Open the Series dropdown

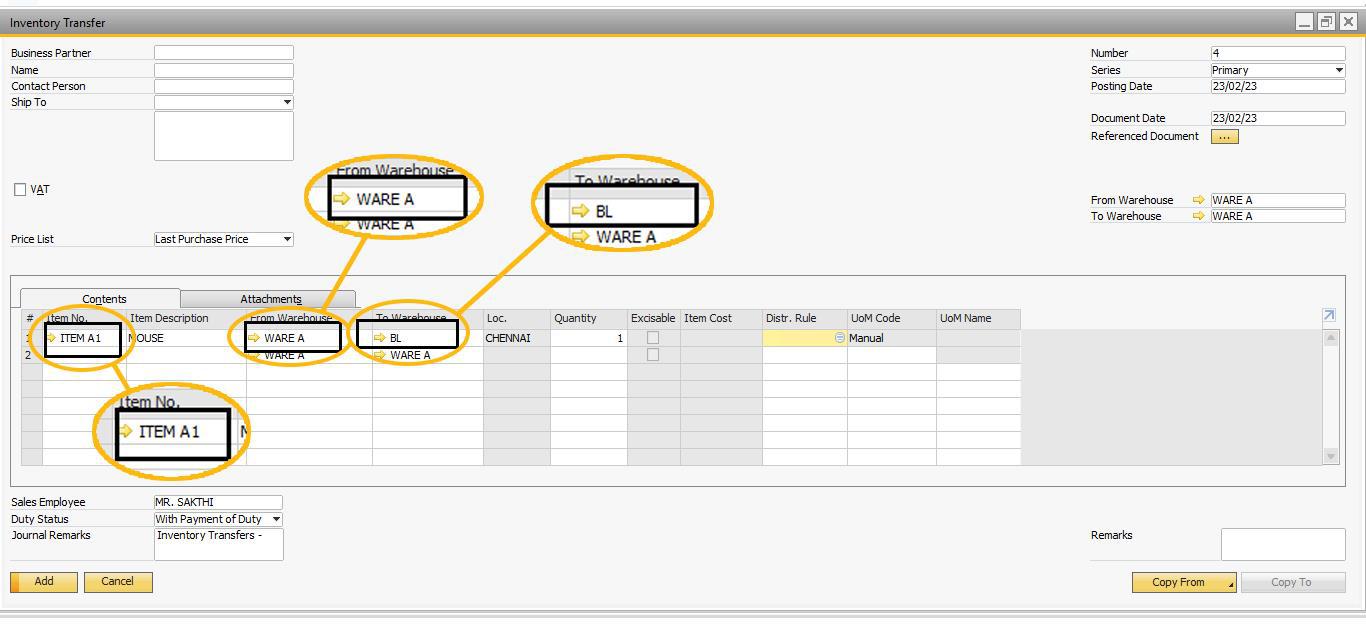coord(1339,70)
